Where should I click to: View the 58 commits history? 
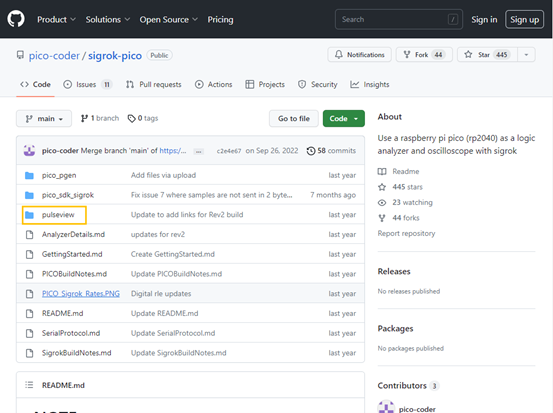(331, 151)
